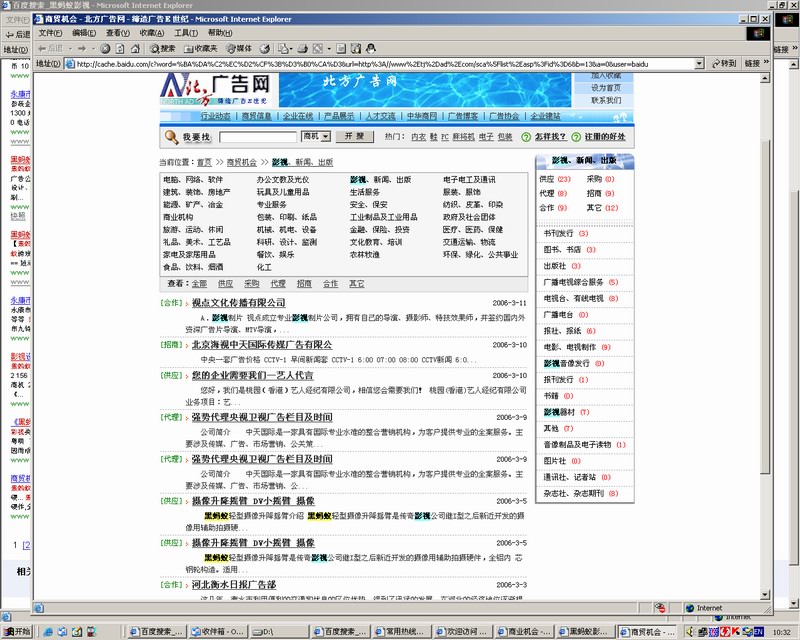Click the 开始 Start button
800x640 pixels.
[17, 631]
